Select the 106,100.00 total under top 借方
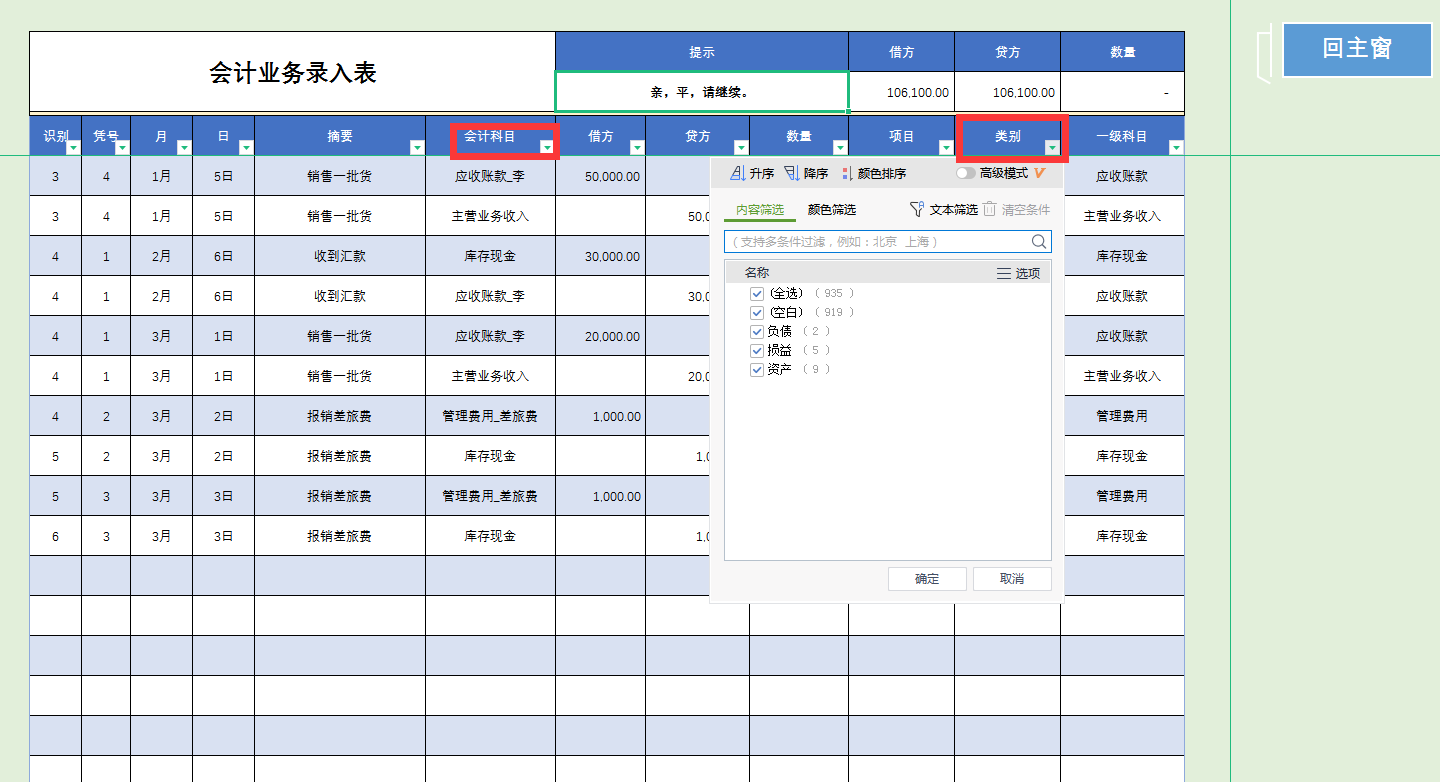Image resolution: width=1440 pixels, height=782 pixels. [x=902, y=92]
